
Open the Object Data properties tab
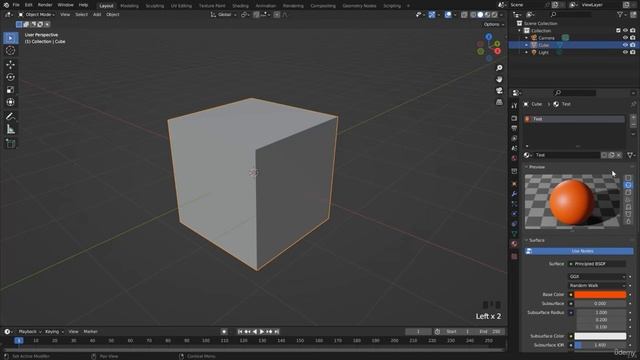pyautogui.click(x=514, y=233)
